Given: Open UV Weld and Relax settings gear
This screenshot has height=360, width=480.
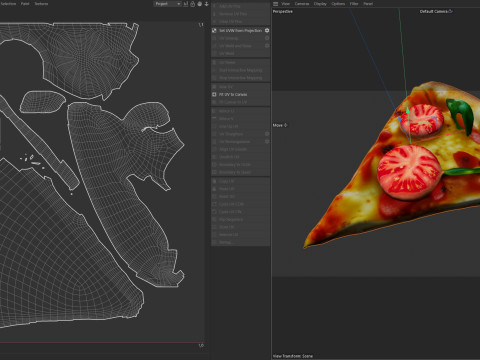Looking at the screenshot, I should (x=267, y=46).
